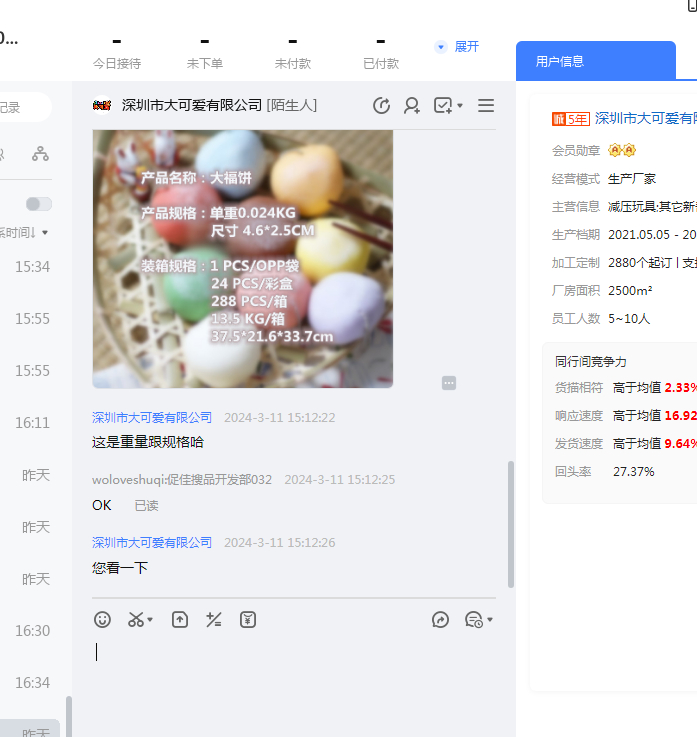Open the 大福饼 product image
Image resolution: width=697 pixels, height=737 pixels.
coord(243,258)
